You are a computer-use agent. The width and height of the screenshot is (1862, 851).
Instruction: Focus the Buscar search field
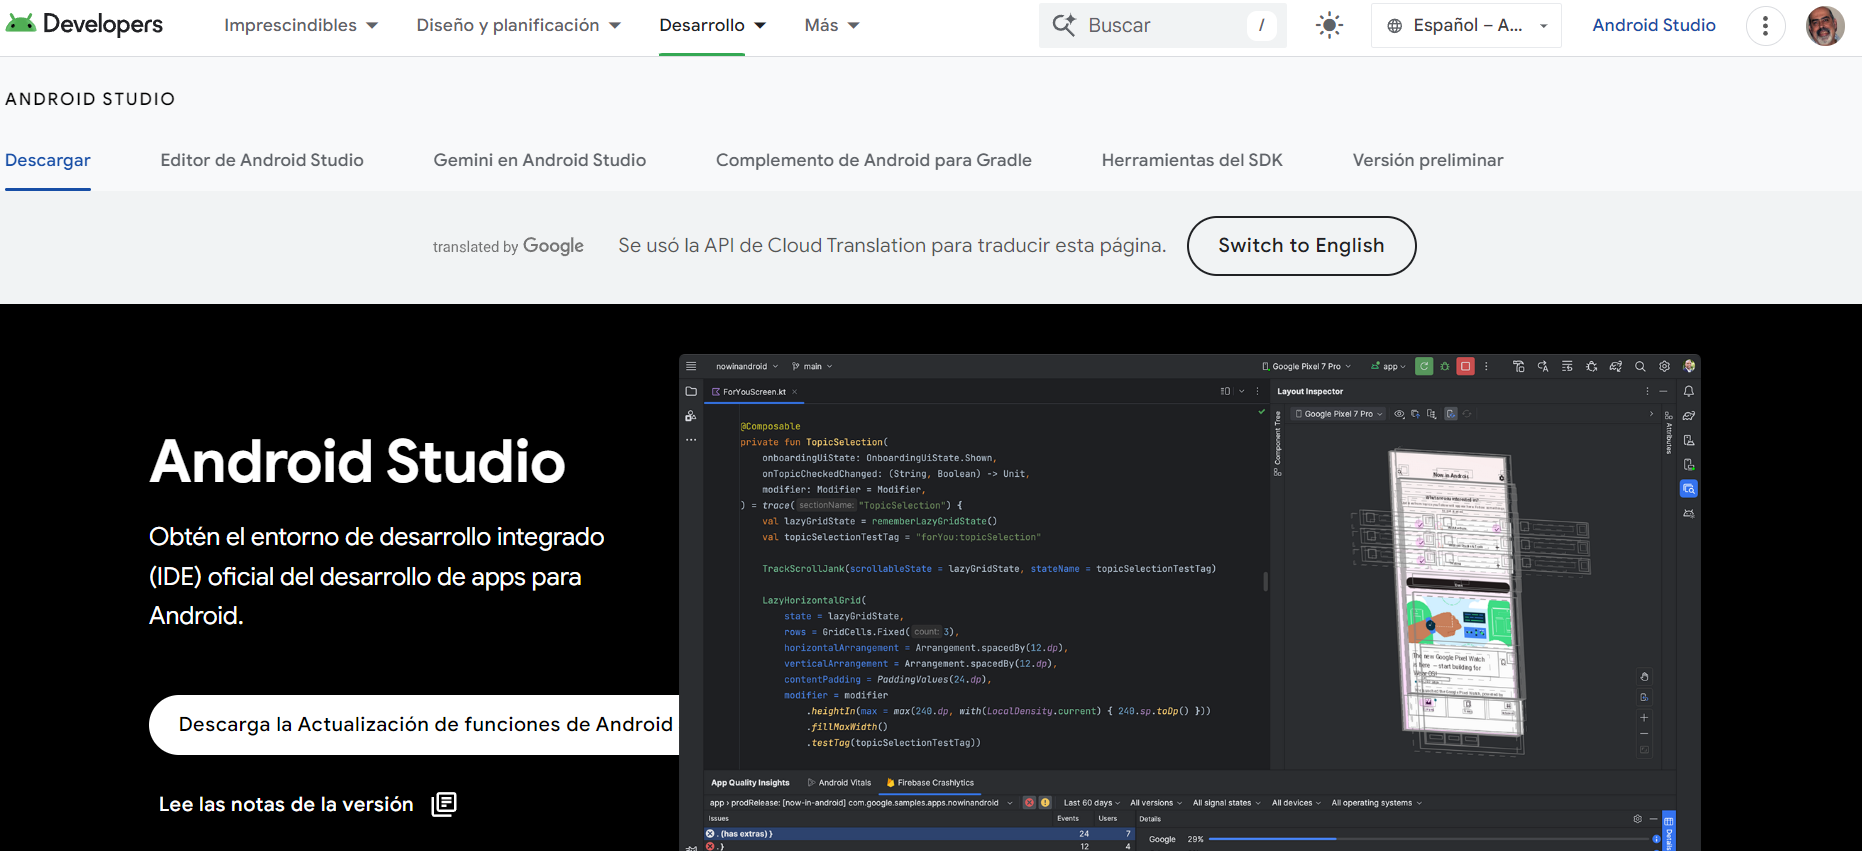click(x=1163, y=26)
